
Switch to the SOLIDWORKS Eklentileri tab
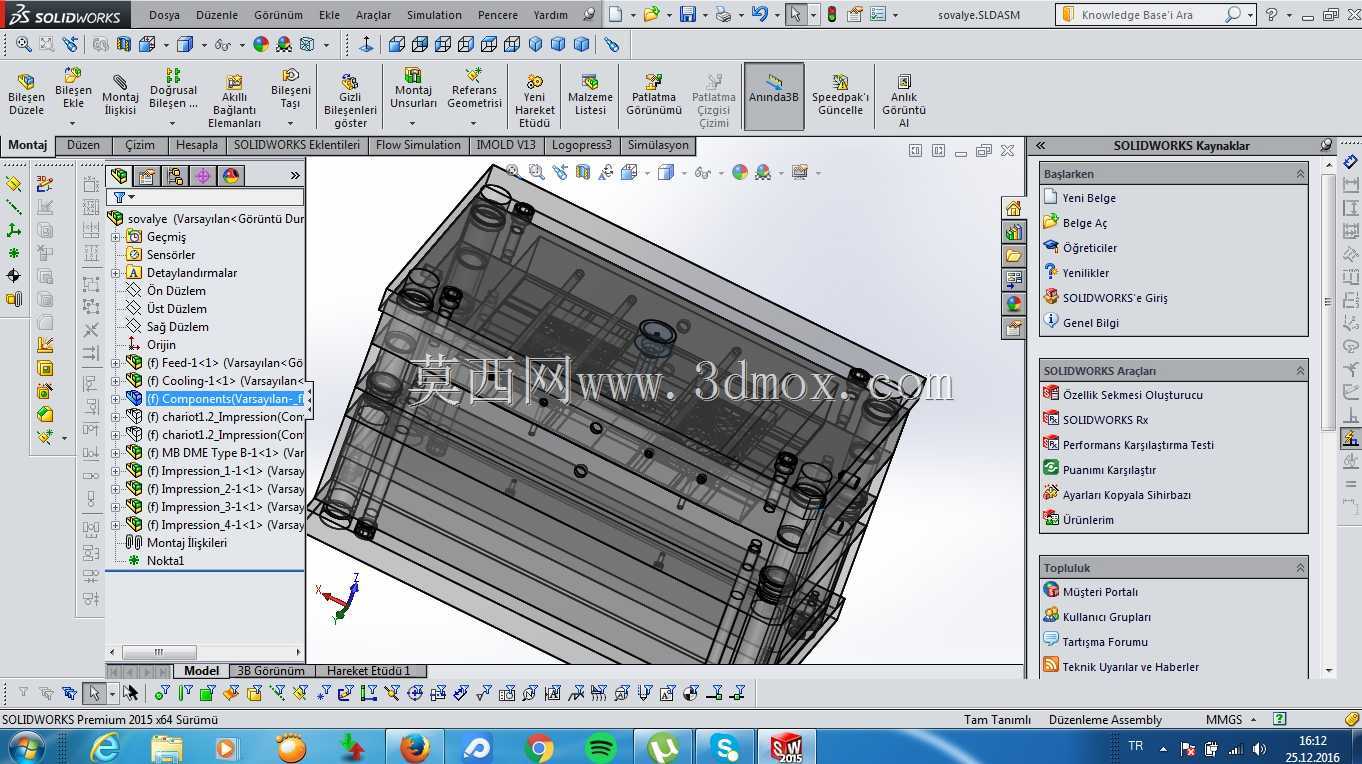click(x=297, y=145)
